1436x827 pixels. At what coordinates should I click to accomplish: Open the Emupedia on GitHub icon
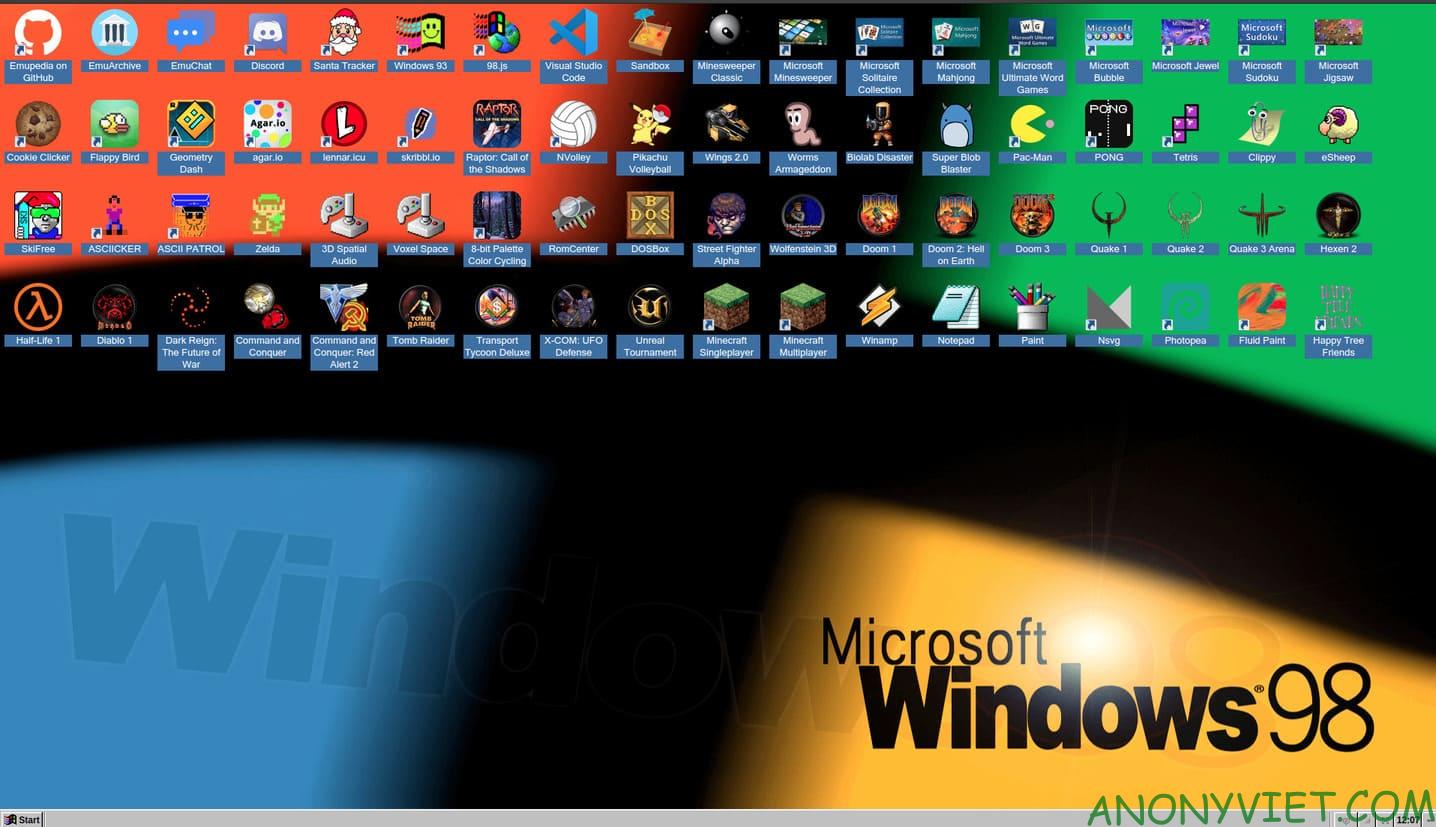click(38, 33)
